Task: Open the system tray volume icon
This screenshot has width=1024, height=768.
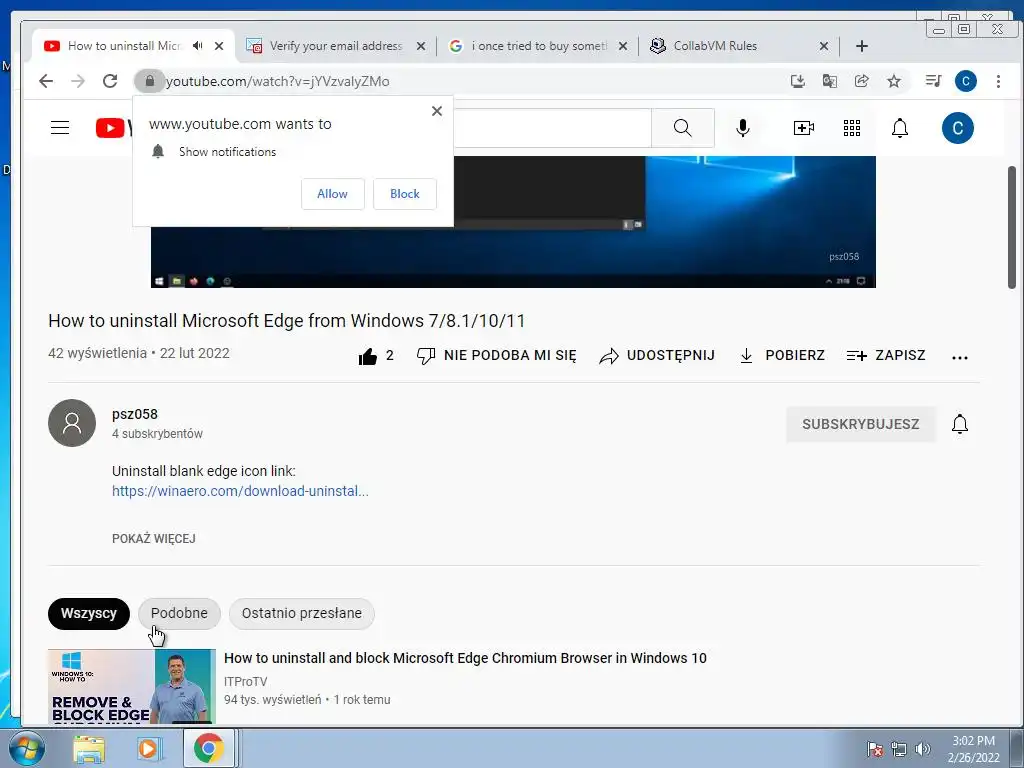Action: [922, 749]
